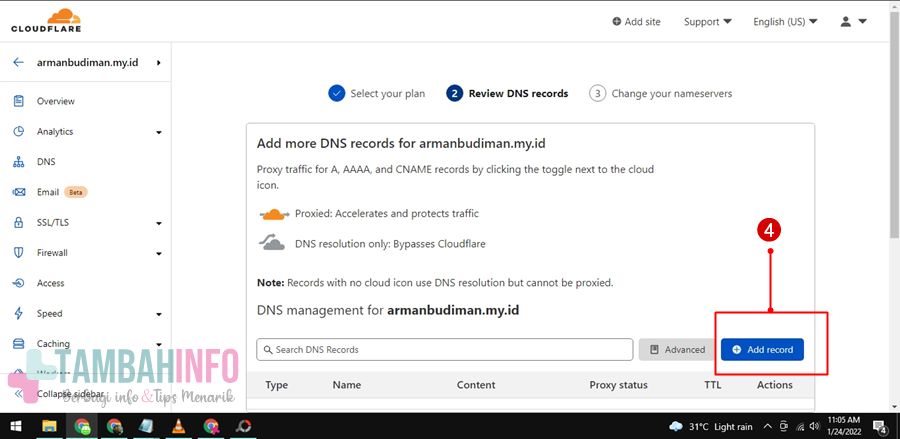Open the Windows notification center
The image size is (900, 439).
(x=880, y=426)
